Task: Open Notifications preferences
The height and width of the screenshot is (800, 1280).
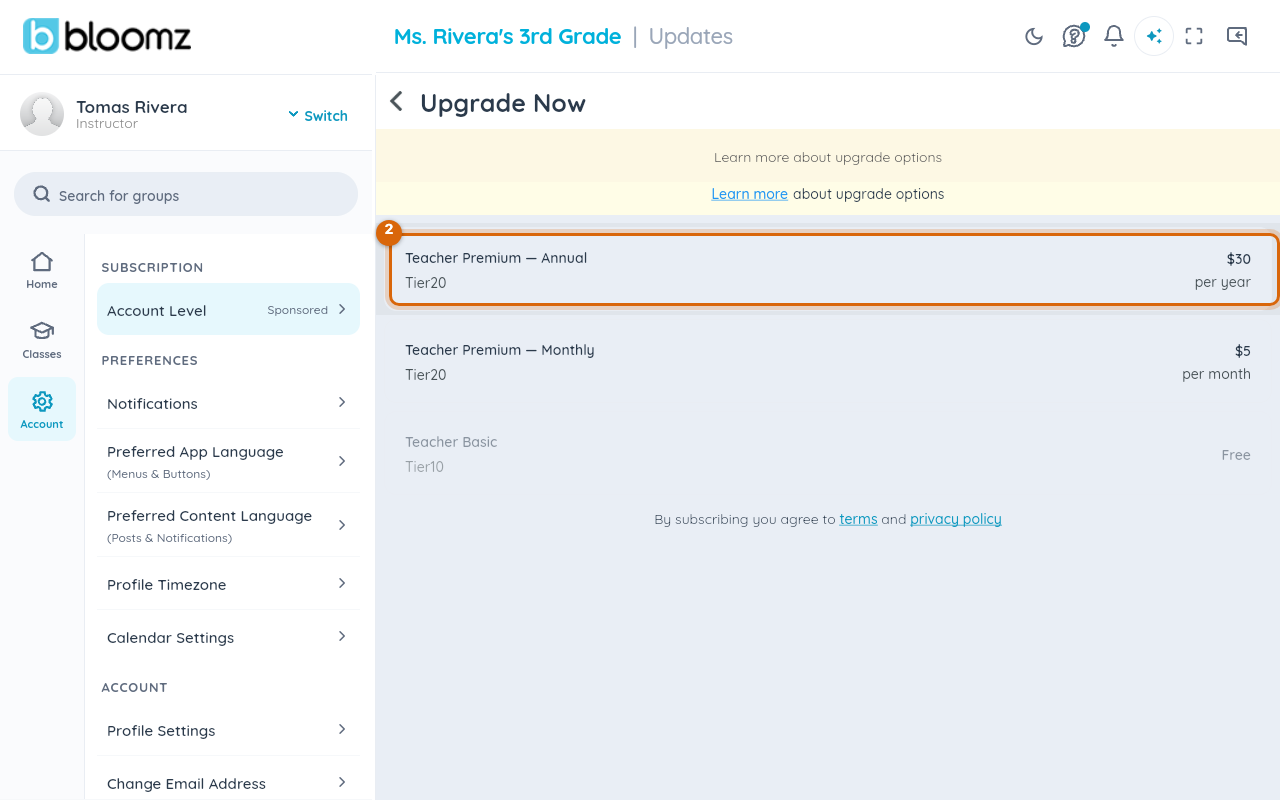Action: [228, 403]
